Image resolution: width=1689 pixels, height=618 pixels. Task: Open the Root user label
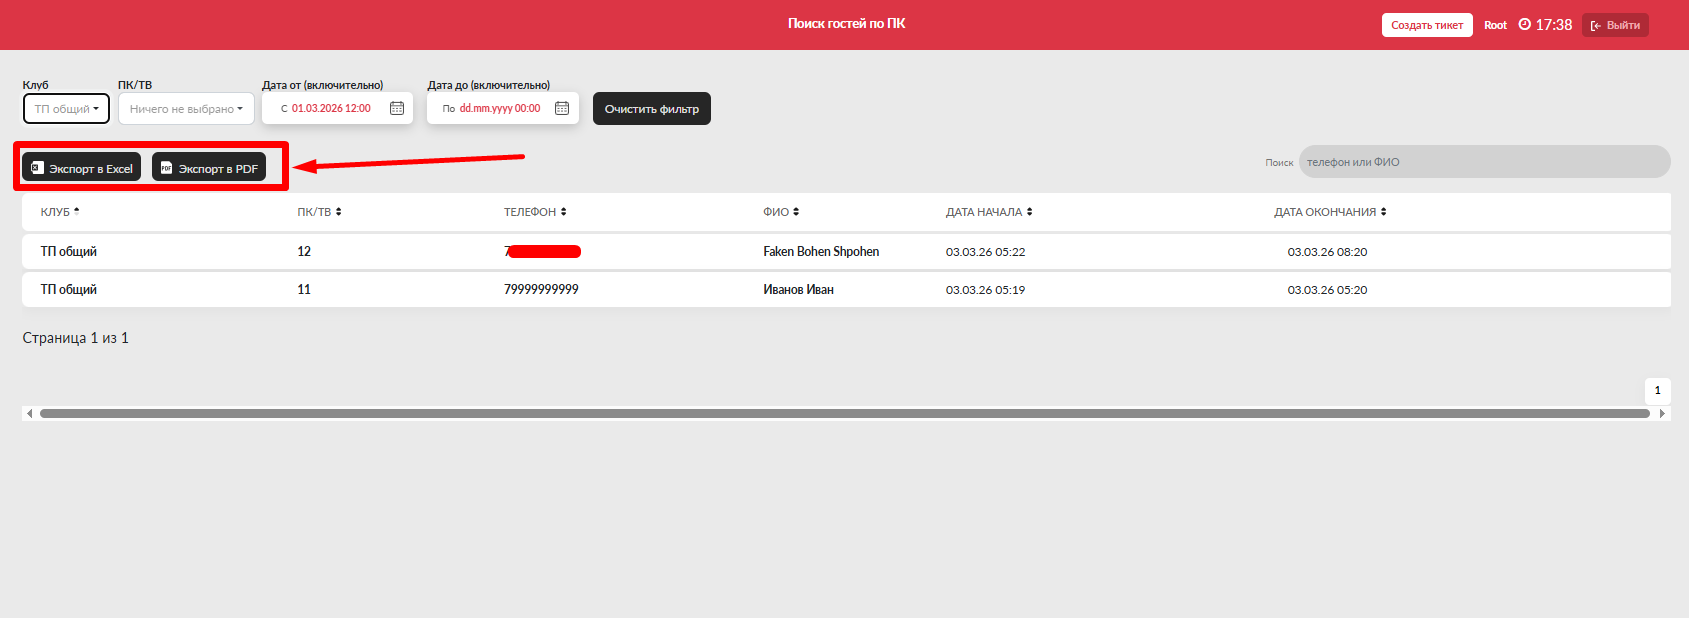pyautogui.click(x=1495, y=25)
